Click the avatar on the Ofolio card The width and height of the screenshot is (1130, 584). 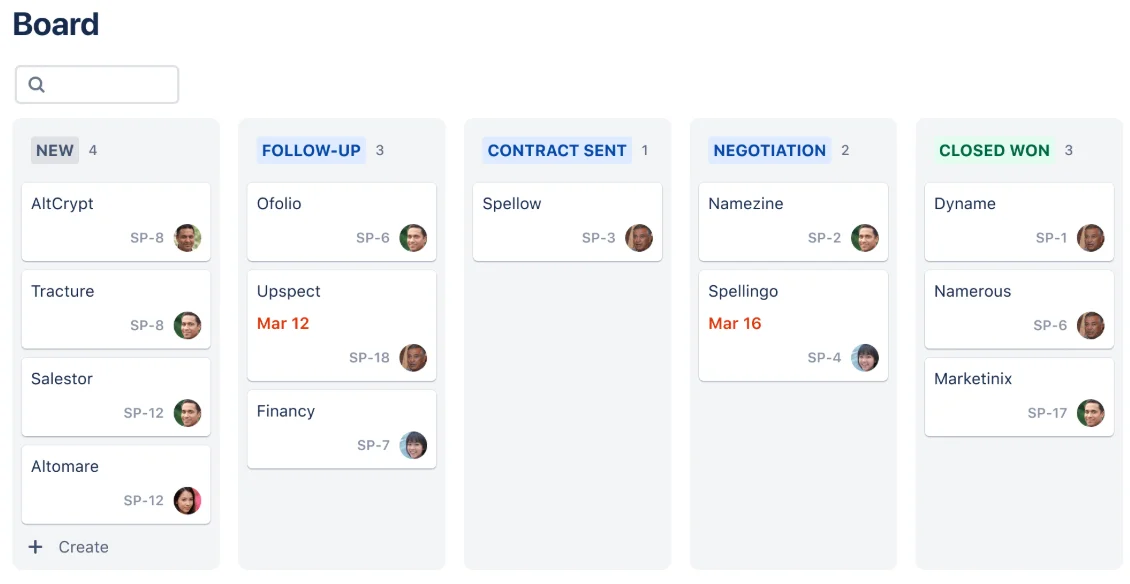coord(414,238)
